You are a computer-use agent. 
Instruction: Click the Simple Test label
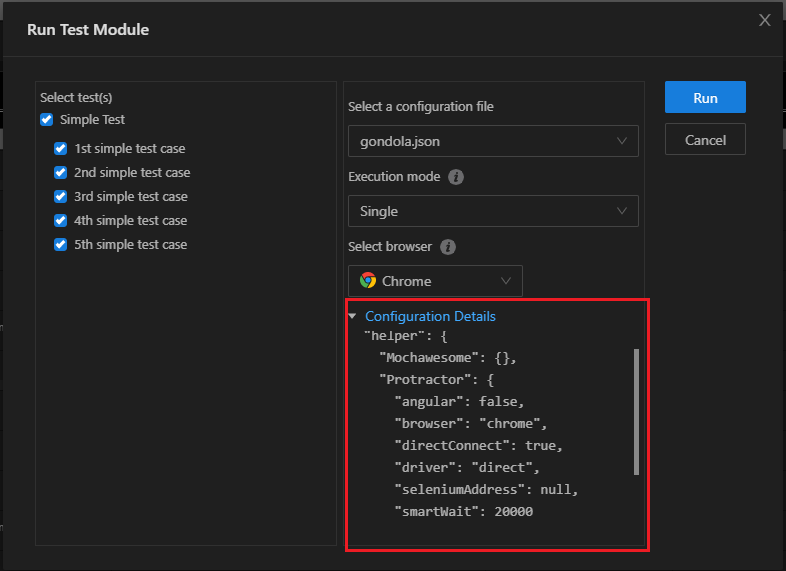tap(93, 120)
